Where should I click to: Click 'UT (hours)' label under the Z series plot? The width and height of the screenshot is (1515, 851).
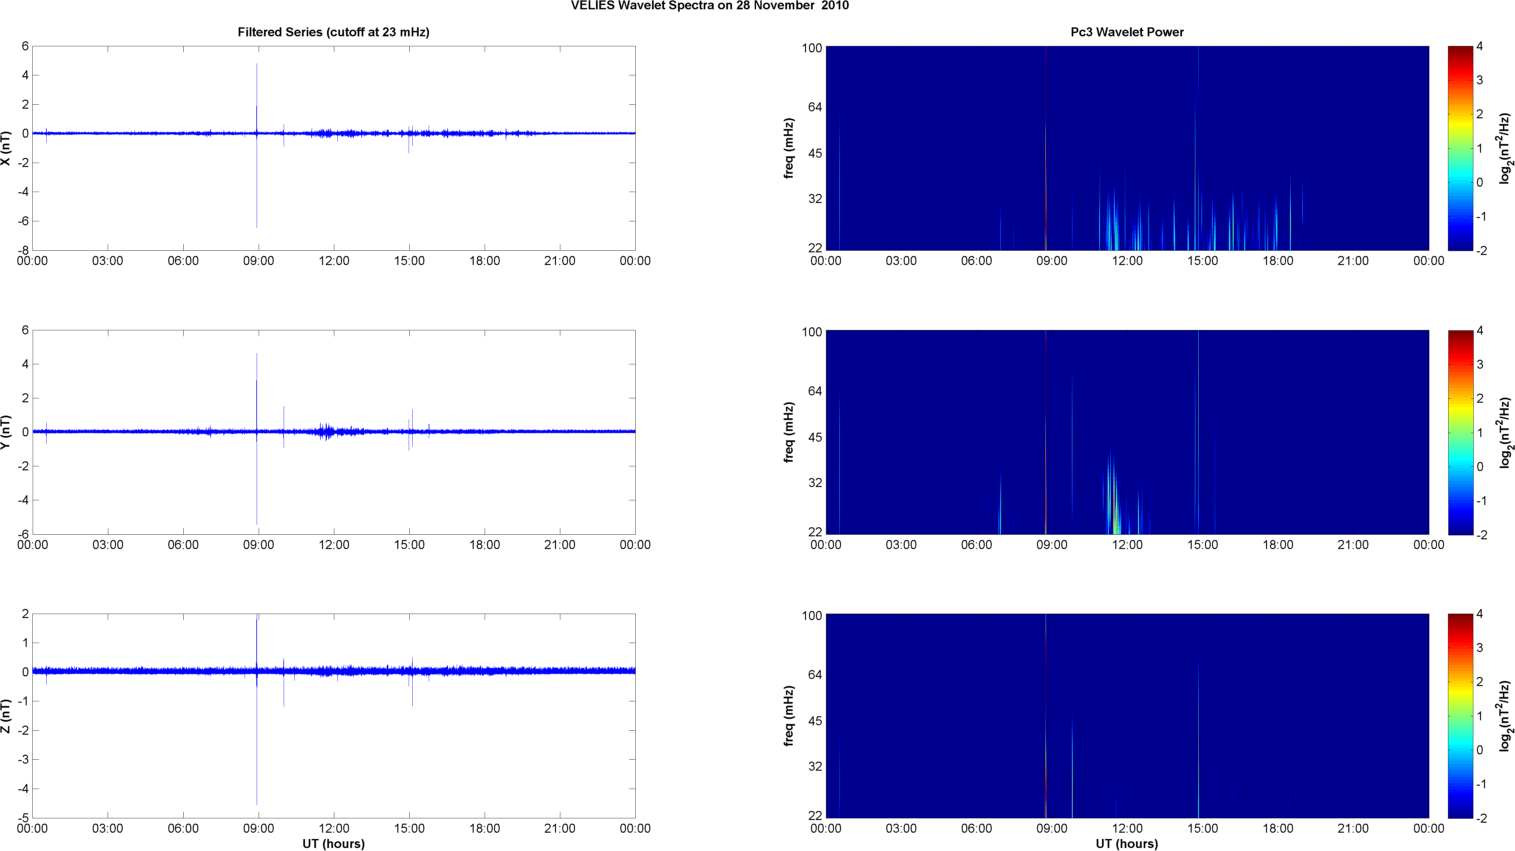coord(333,844)
